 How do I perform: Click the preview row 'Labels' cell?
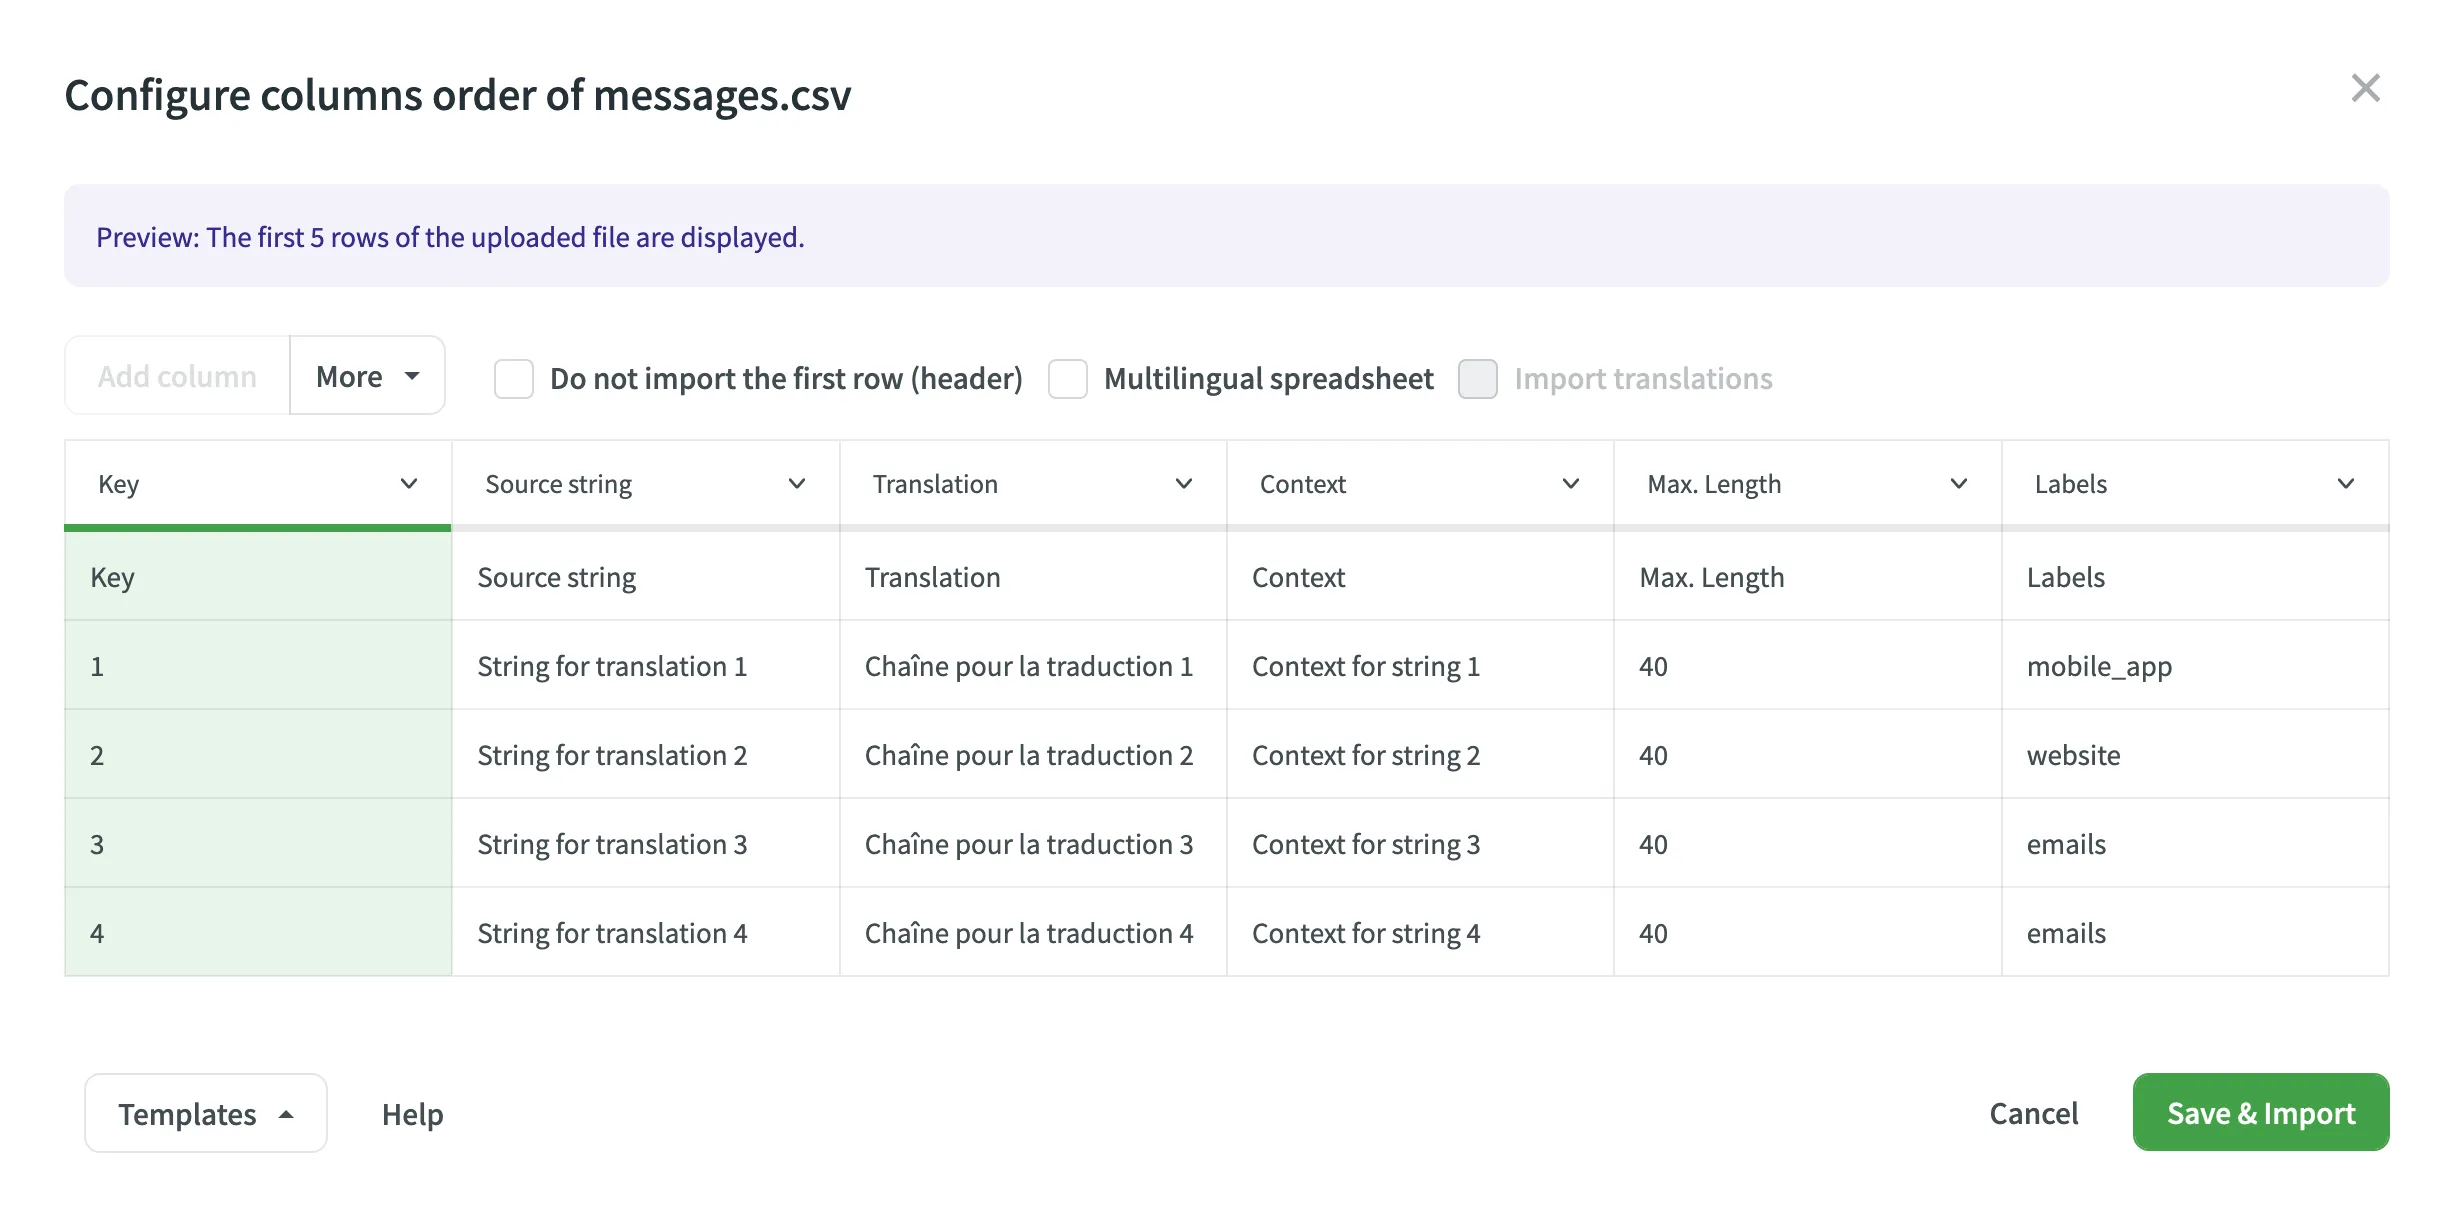click(x=2195, y=577)
